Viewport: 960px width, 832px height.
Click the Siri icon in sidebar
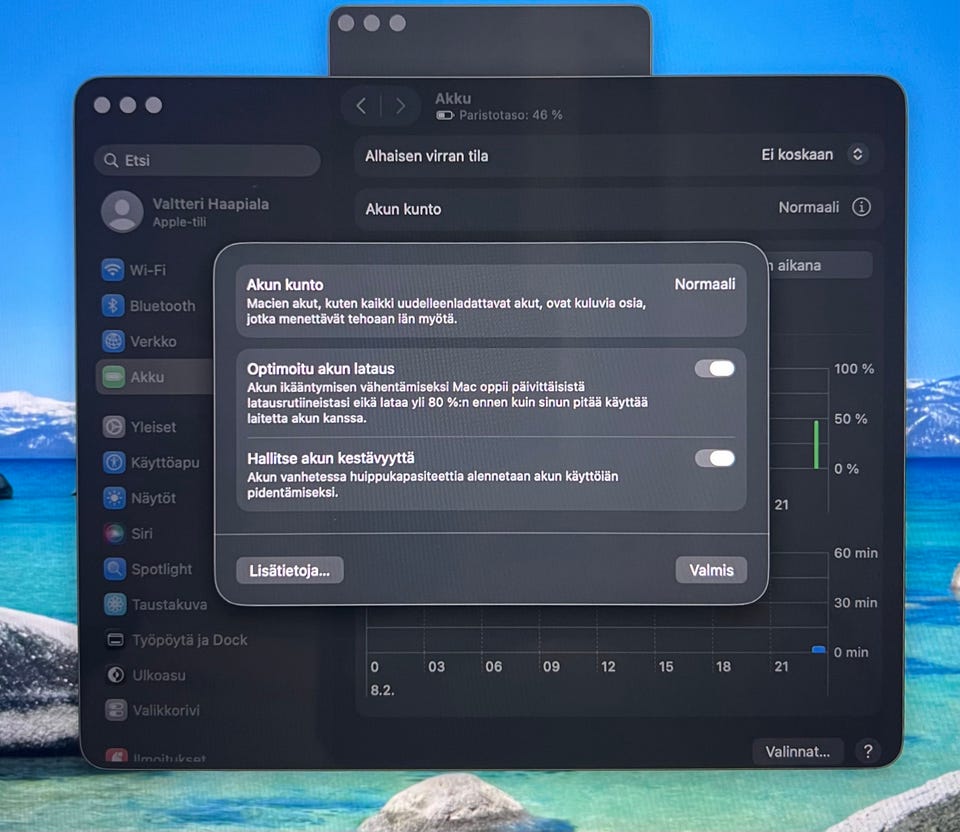pyautogui.click(x=114, y=533)
